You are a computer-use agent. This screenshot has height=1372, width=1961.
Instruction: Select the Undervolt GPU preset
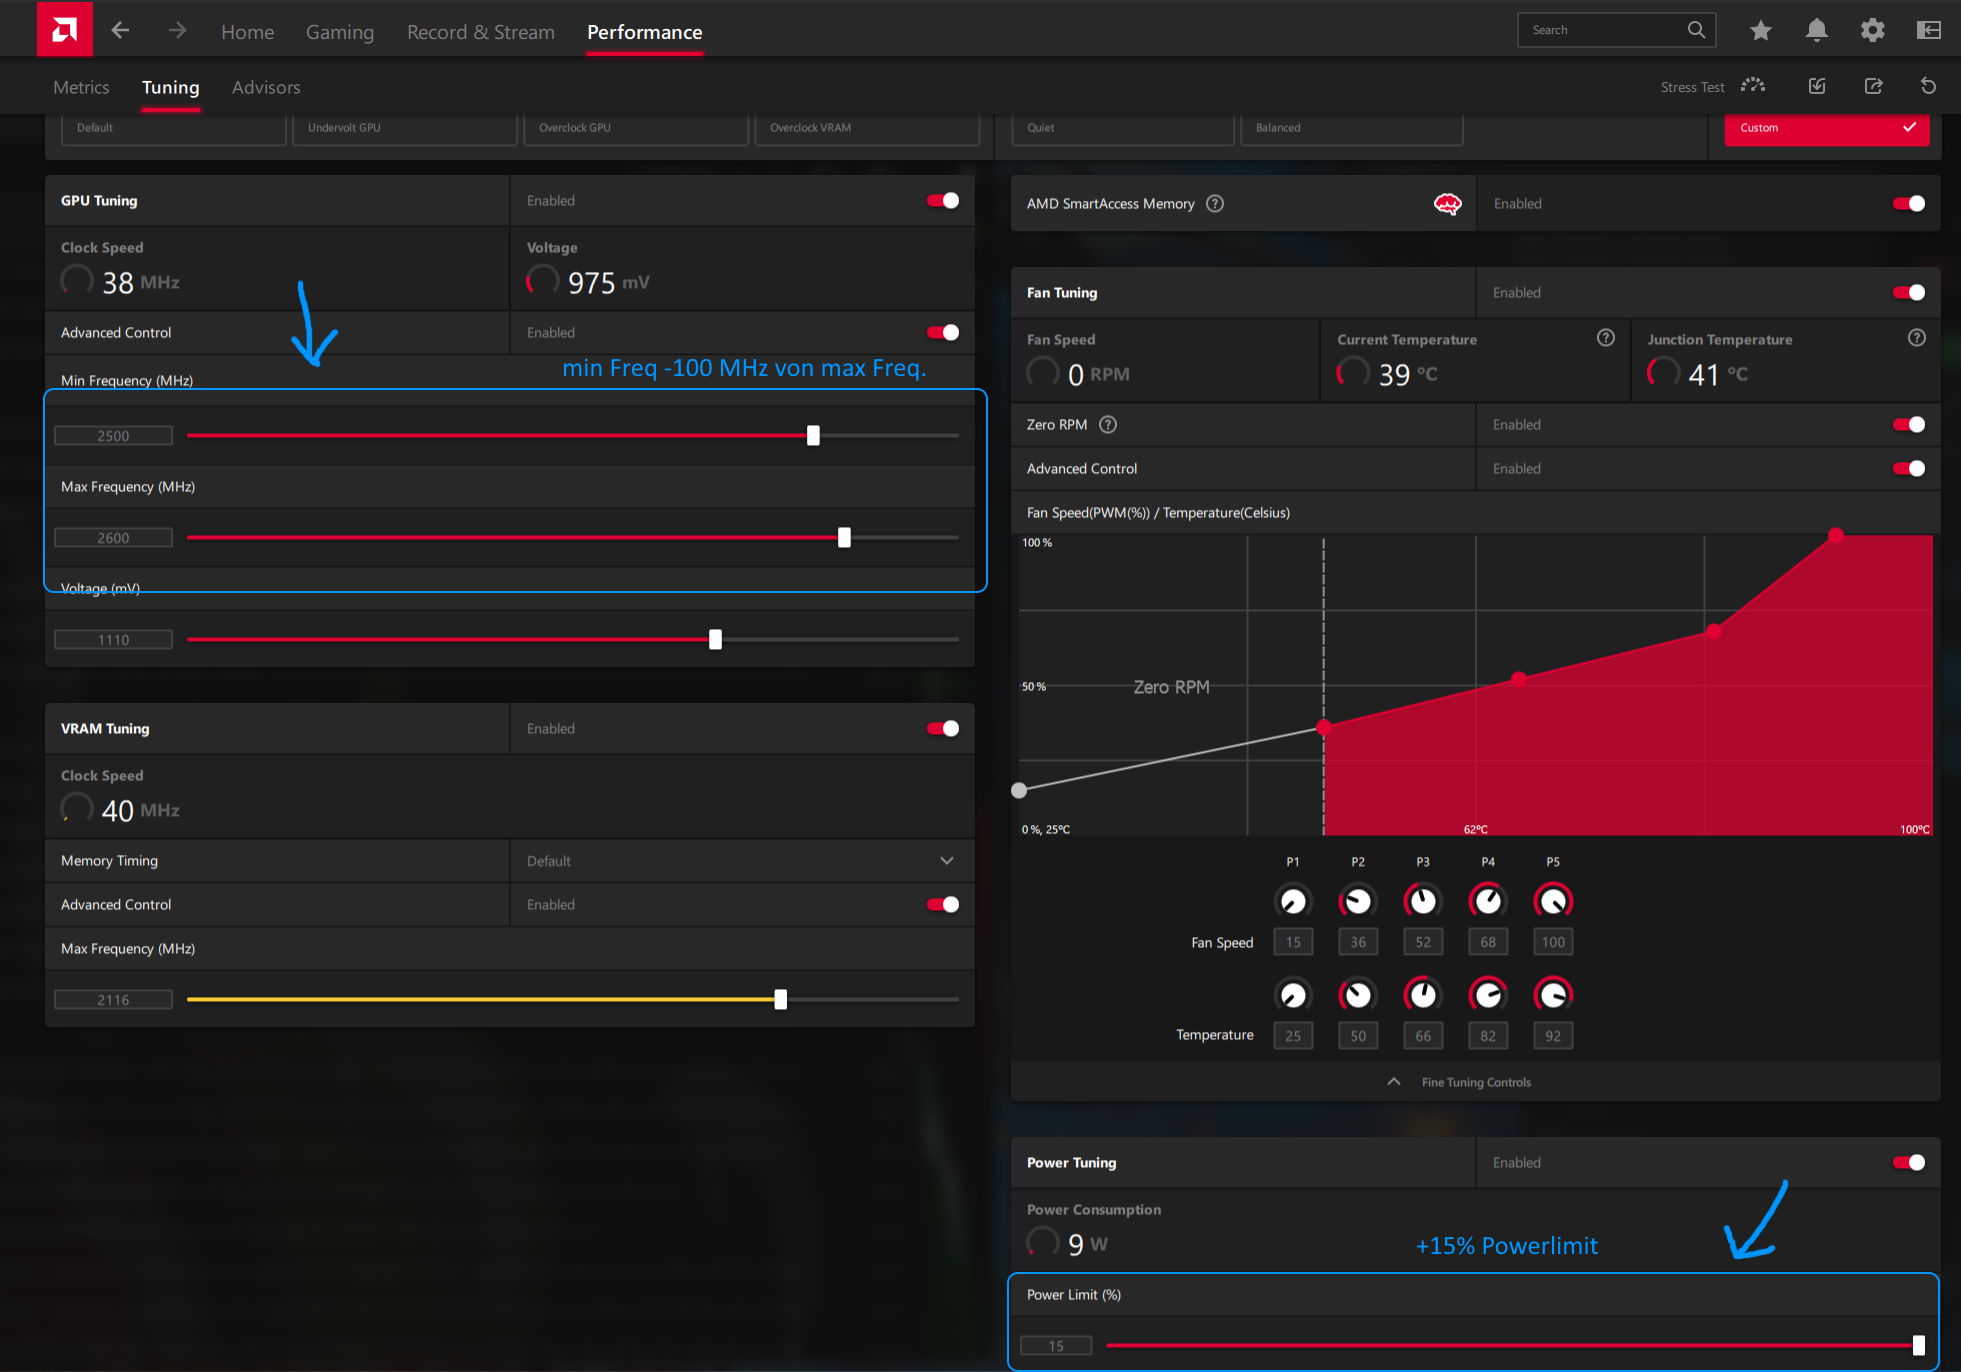[404, 128]
